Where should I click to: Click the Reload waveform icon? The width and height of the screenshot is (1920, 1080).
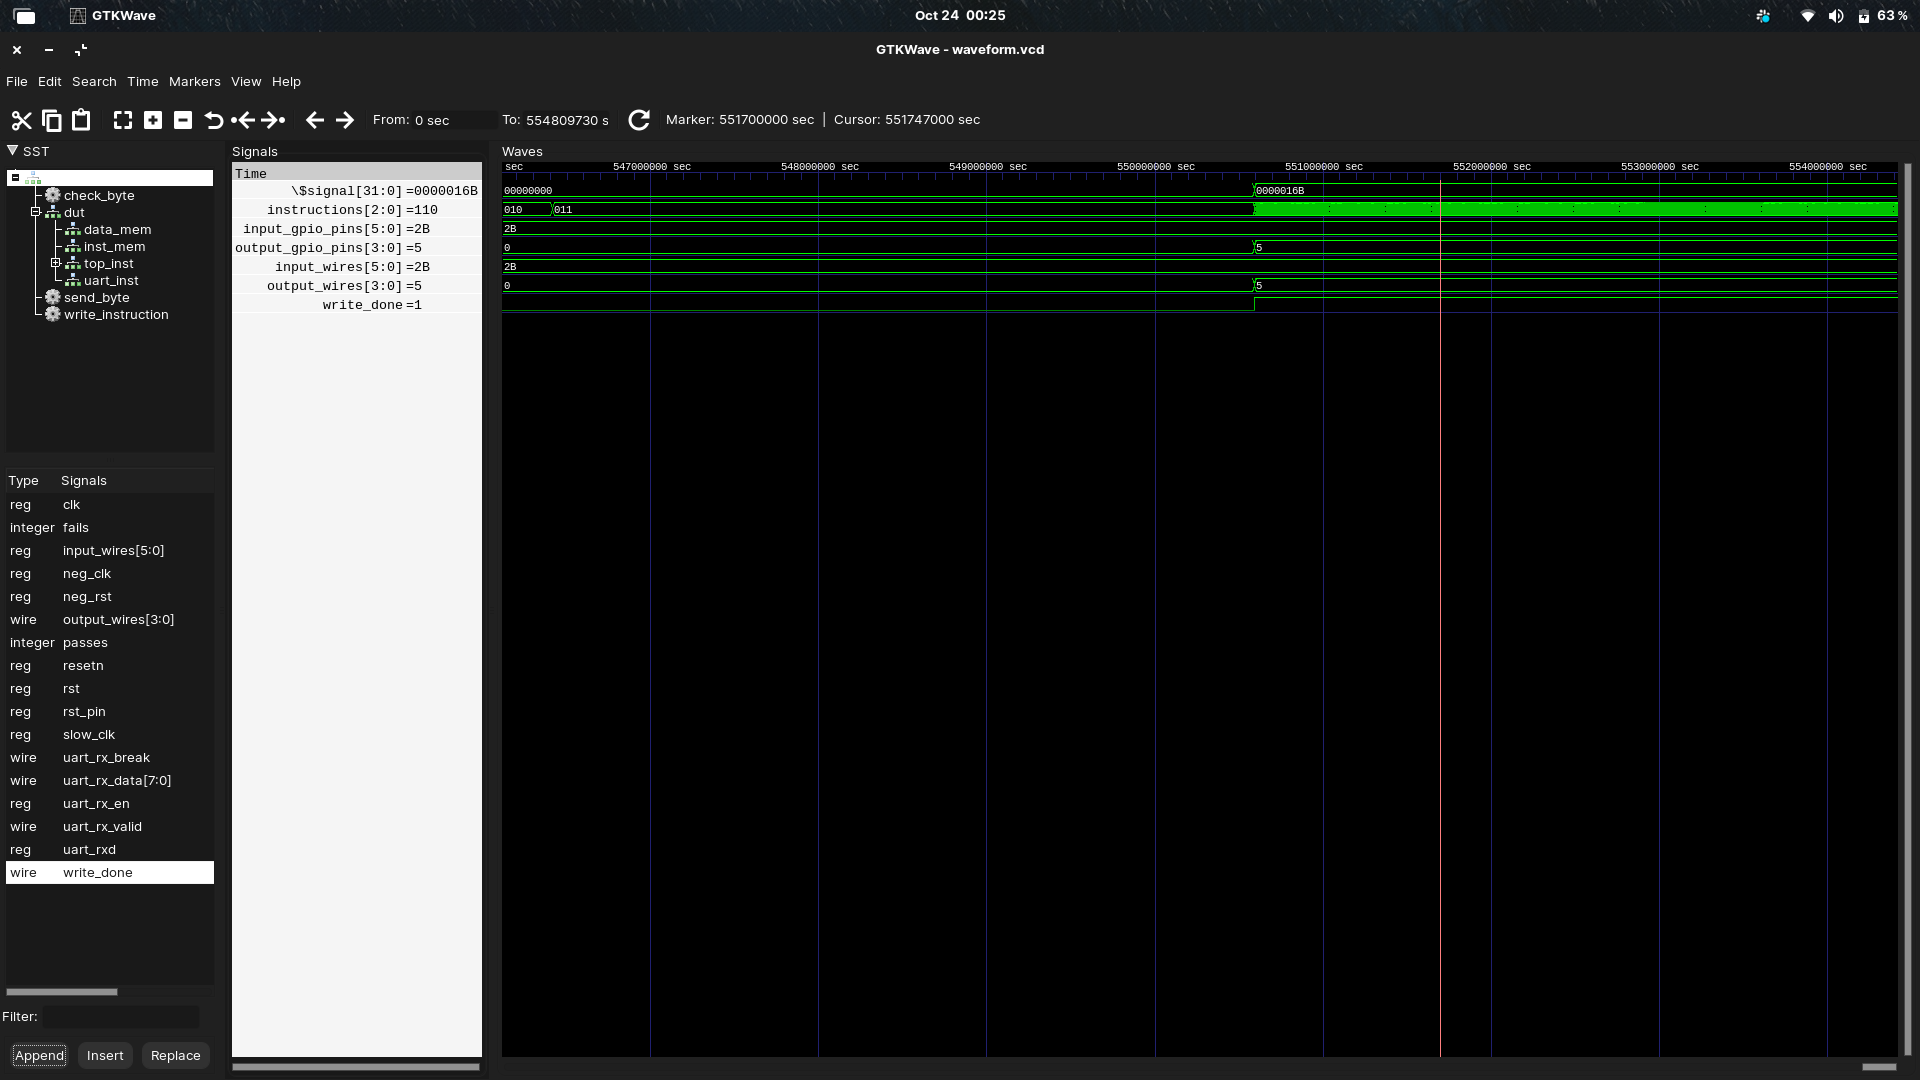pos(639,120)
